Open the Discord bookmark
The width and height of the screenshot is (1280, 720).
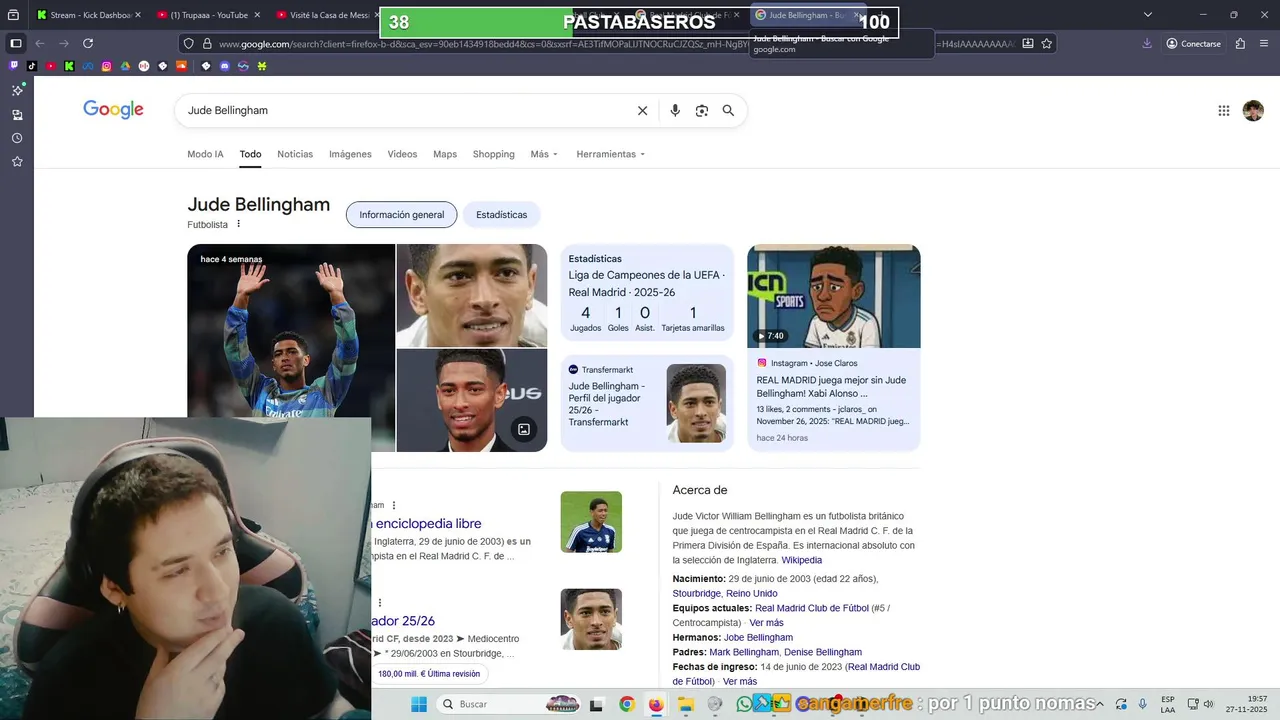coord(224,66)
